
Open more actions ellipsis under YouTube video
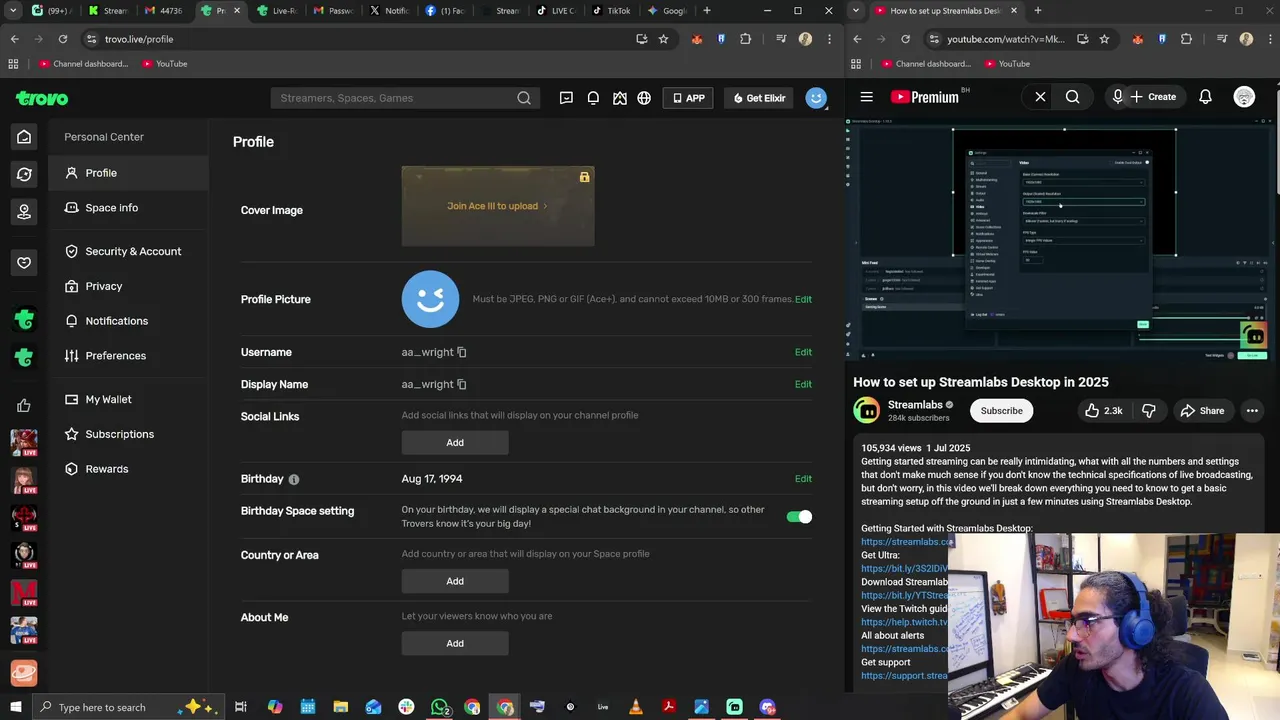point(1252,411)
